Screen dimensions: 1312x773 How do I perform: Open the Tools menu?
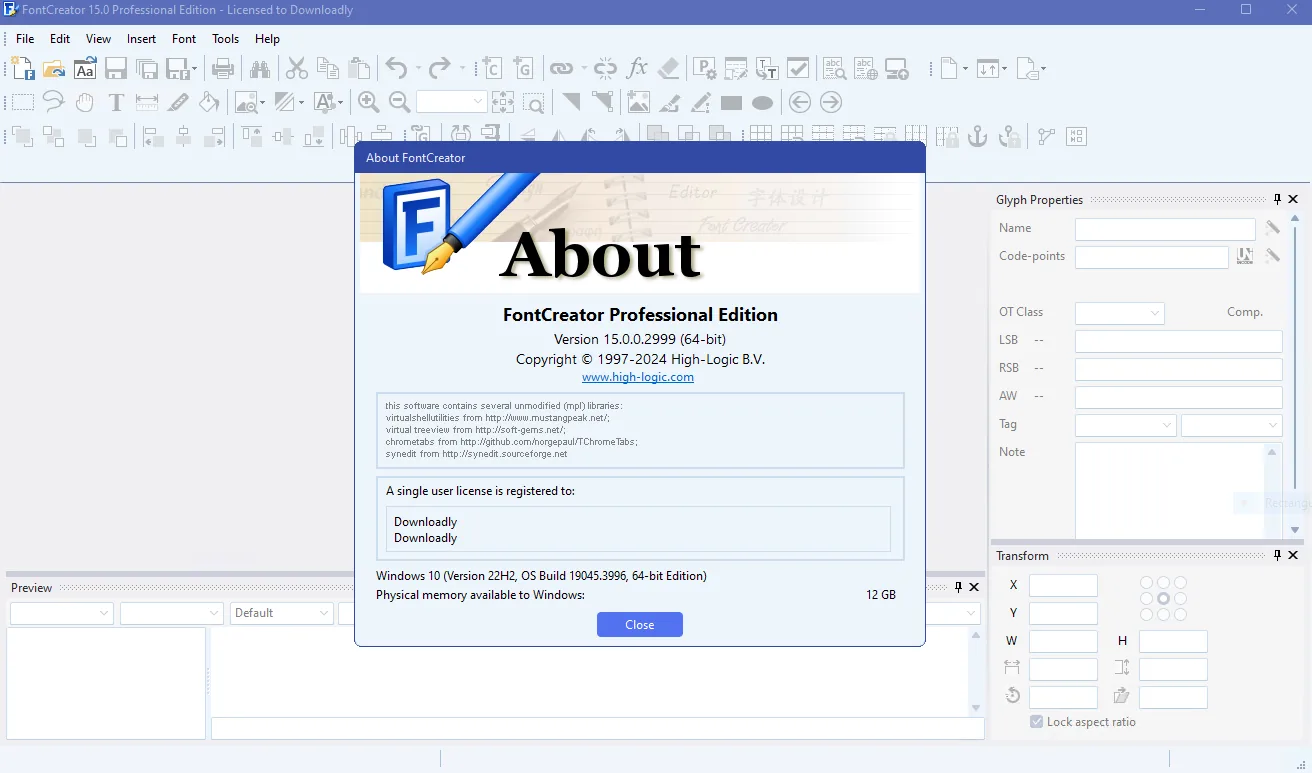coord(226,39)
